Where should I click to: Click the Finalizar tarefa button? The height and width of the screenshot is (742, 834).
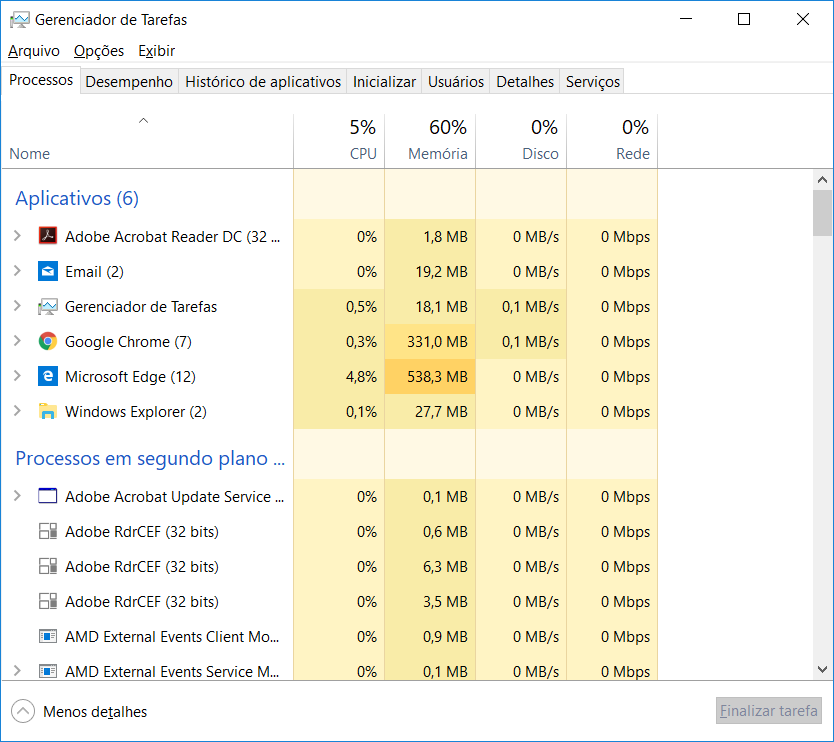click(769, 711)
